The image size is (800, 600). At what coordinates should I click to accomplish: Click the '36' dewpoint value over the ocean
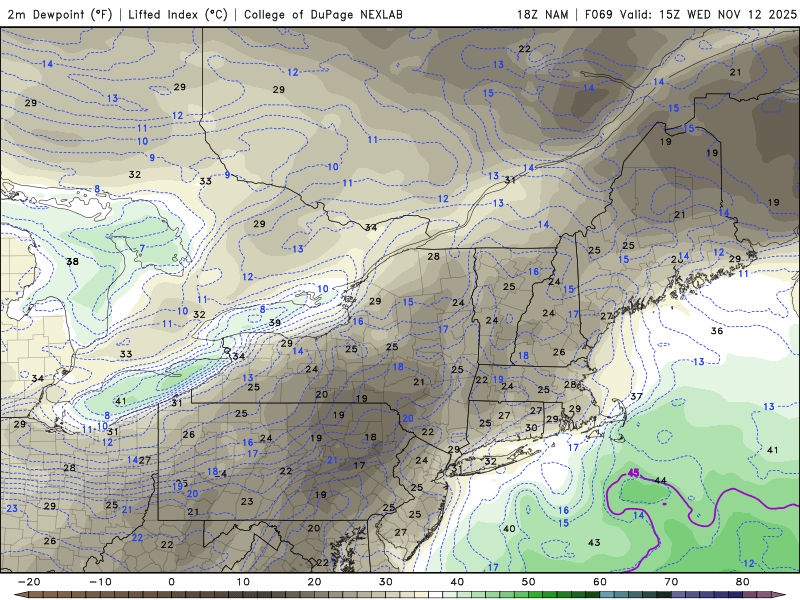tap(717, 331)
